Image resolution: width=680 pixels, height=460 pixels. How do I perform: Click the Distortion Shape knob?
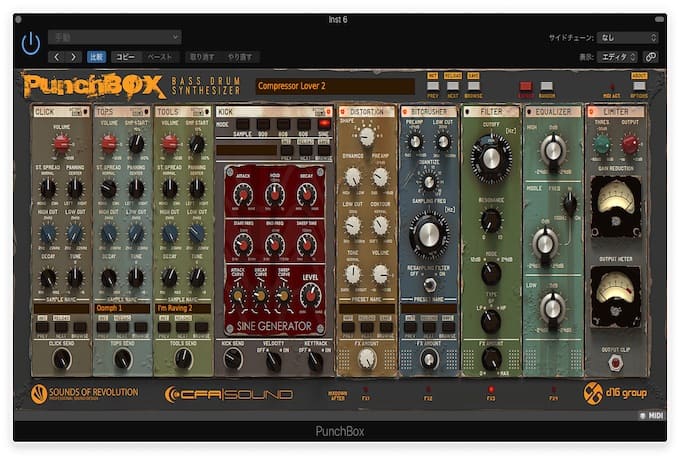click(367, 136)
